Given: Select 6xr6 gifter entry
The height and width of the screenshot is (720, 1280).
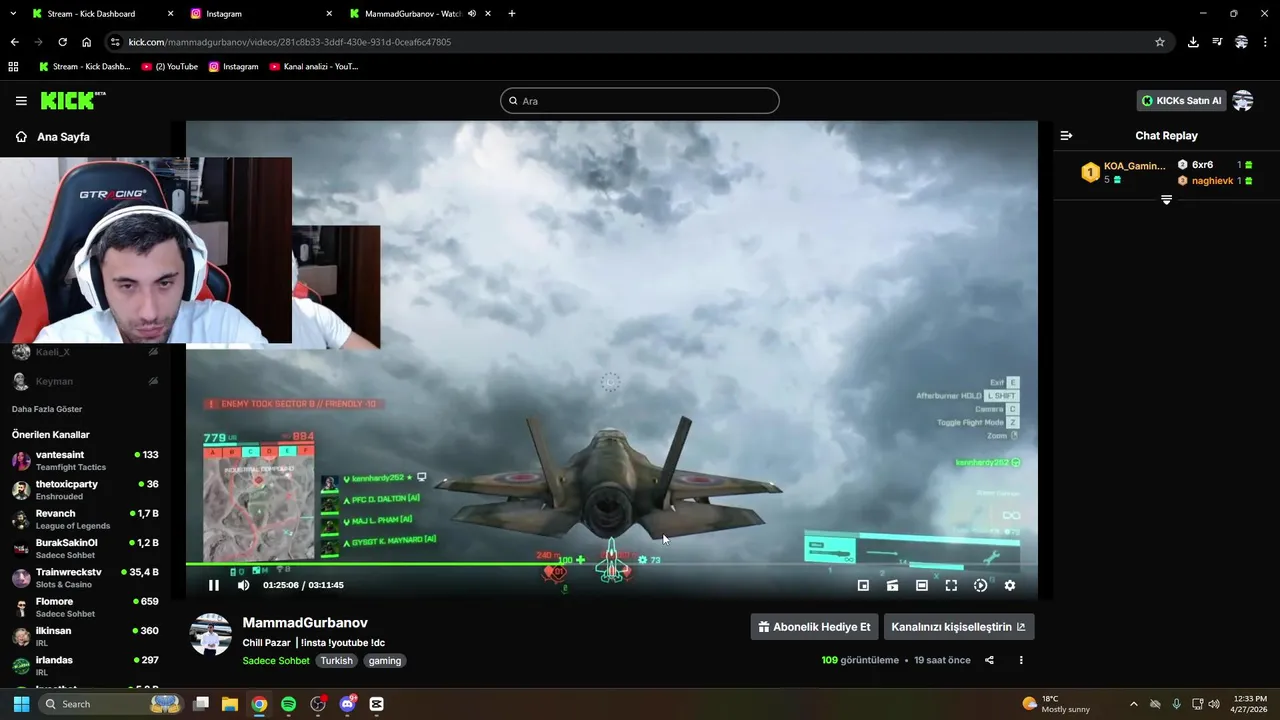Looking at the screenshot, I should click(x=1215, y=165).
